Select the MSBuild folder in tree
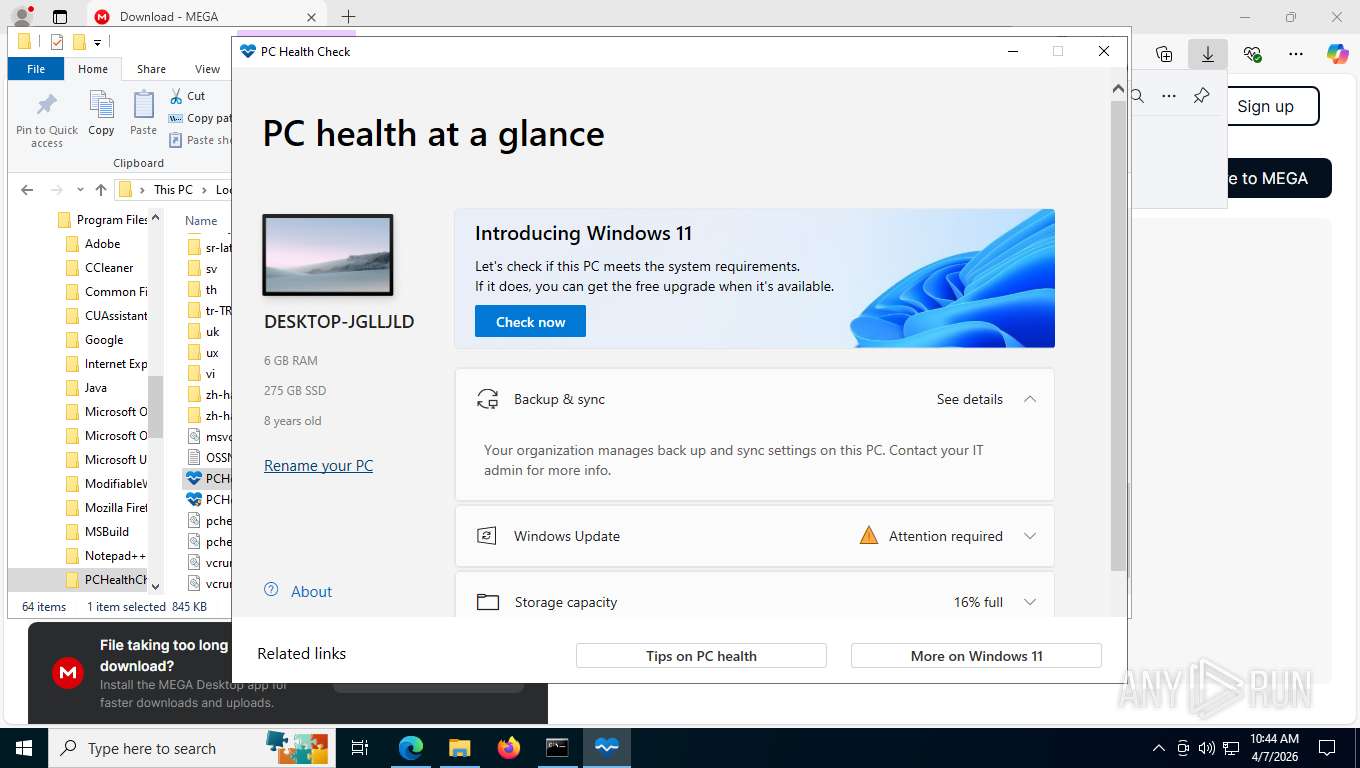1360x768 pixels. coord(107,531)
